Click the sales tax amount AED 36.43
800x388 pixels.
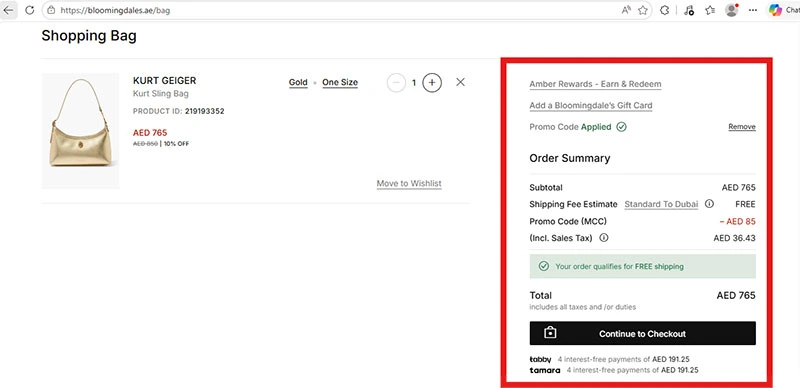[734, 238]
